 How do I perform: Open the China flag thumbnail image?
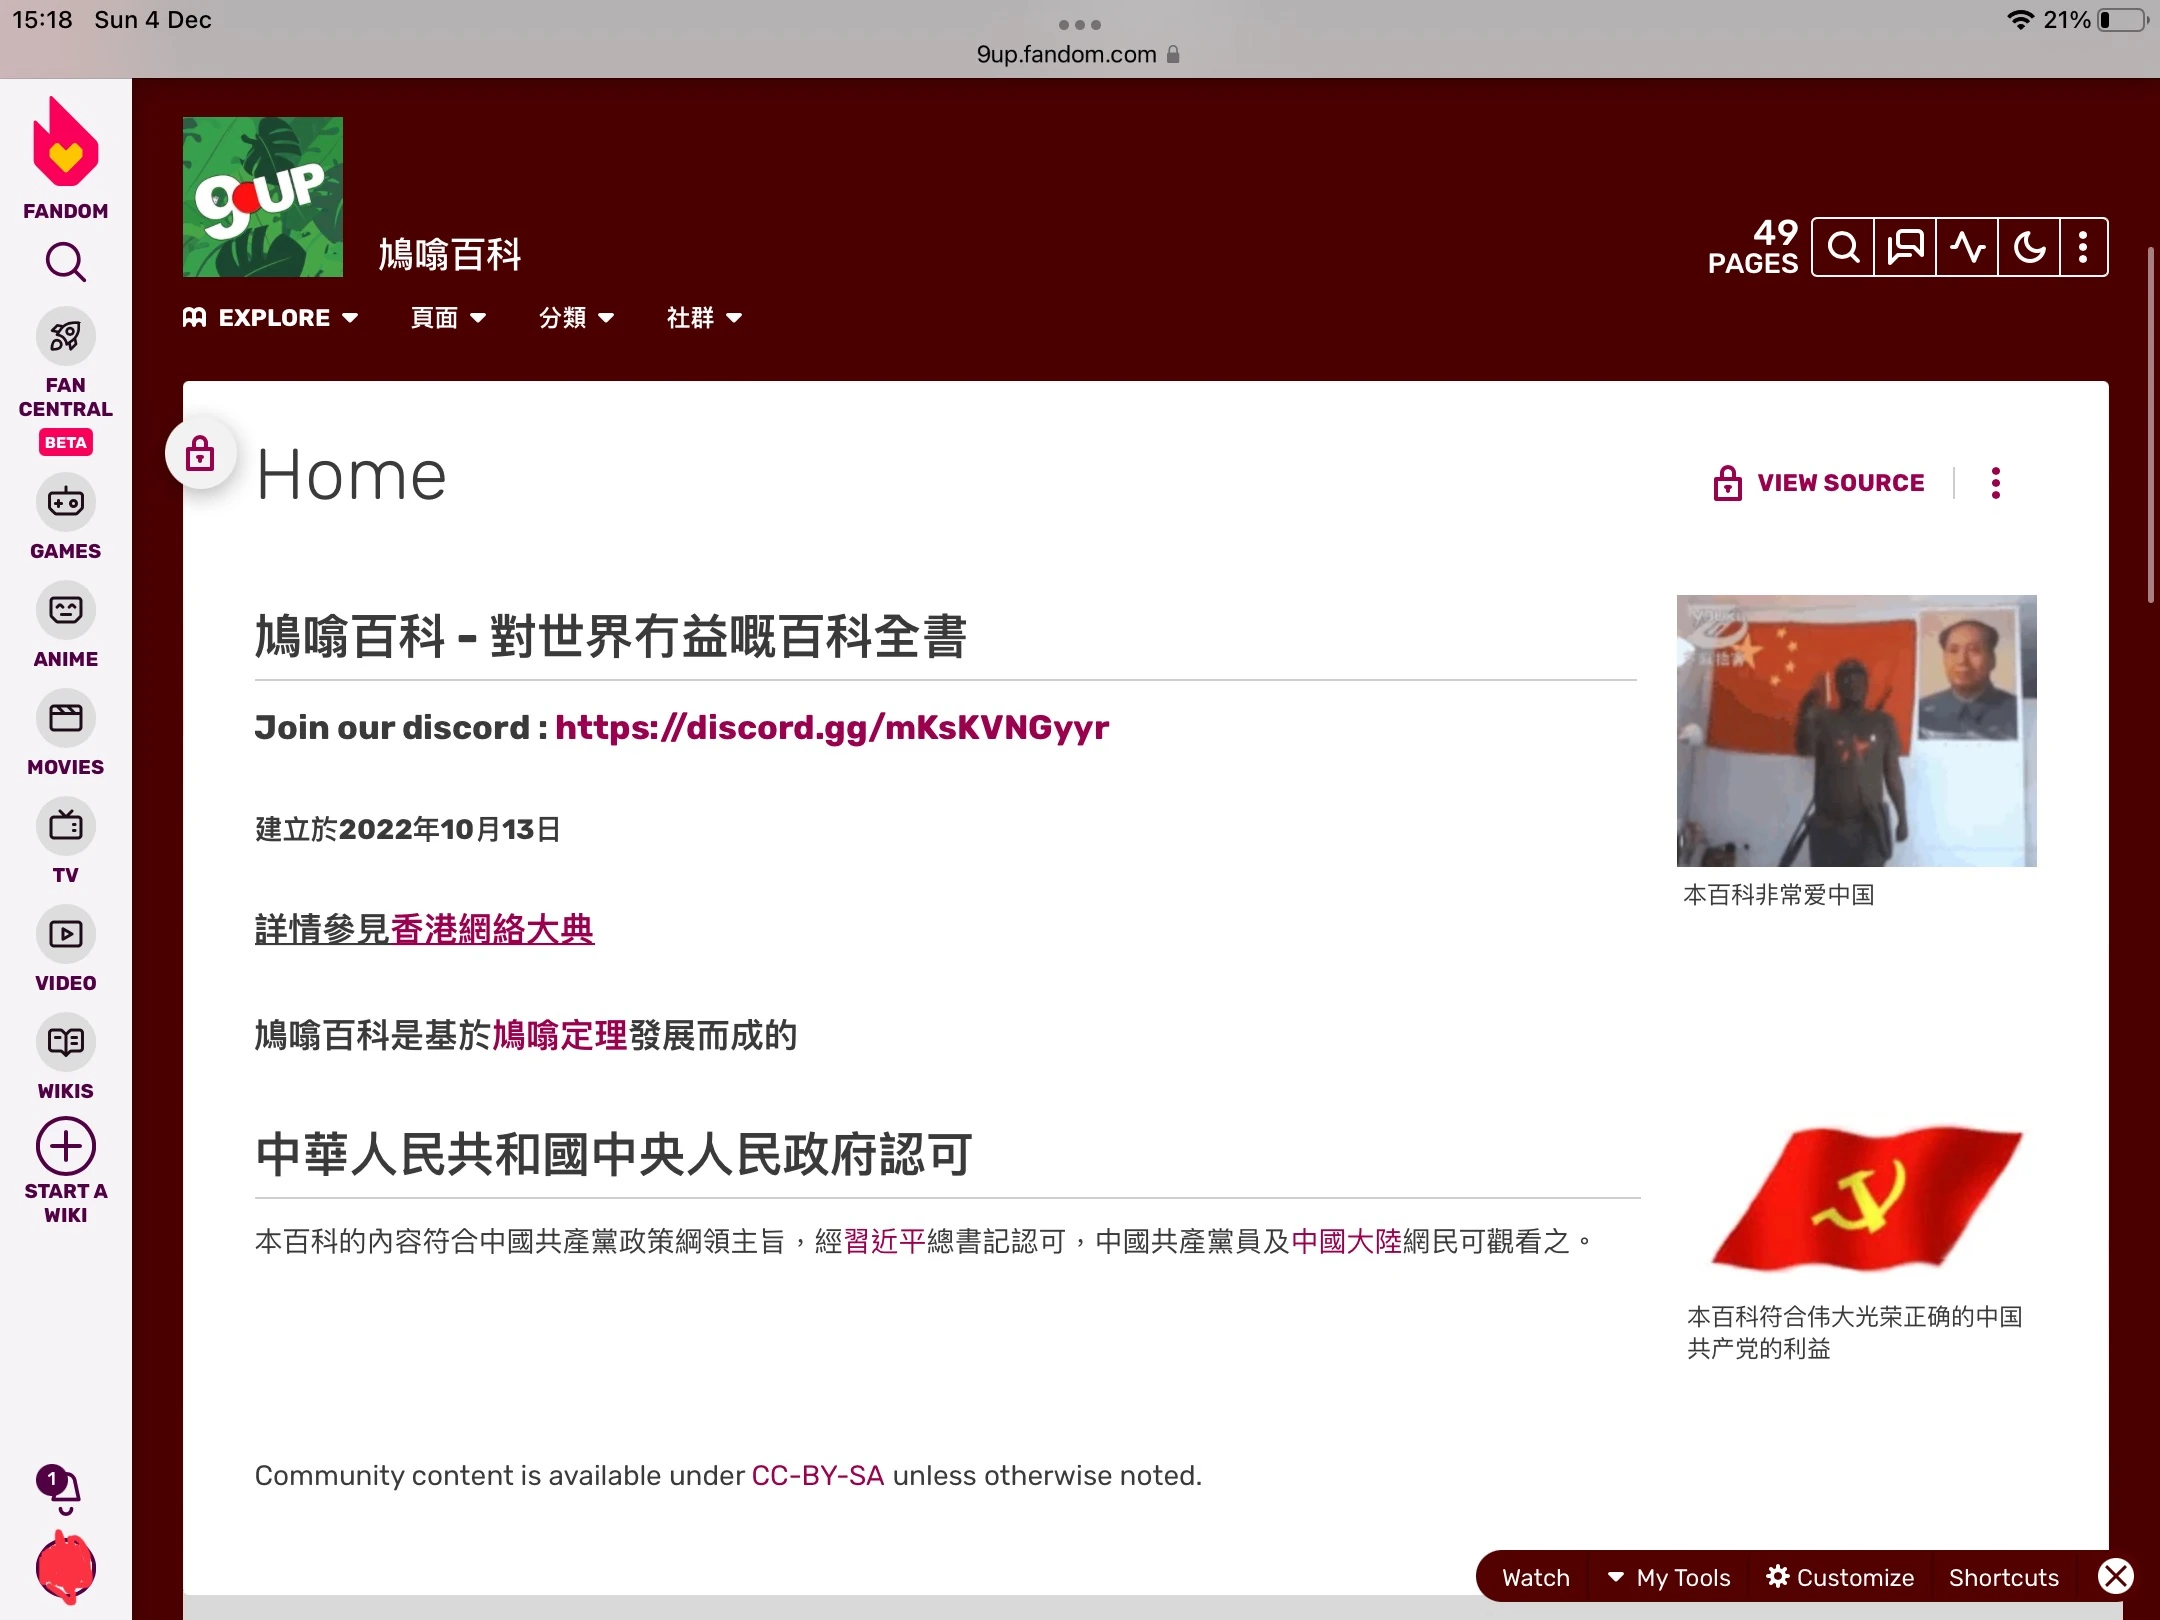[x=1856, y=731]
